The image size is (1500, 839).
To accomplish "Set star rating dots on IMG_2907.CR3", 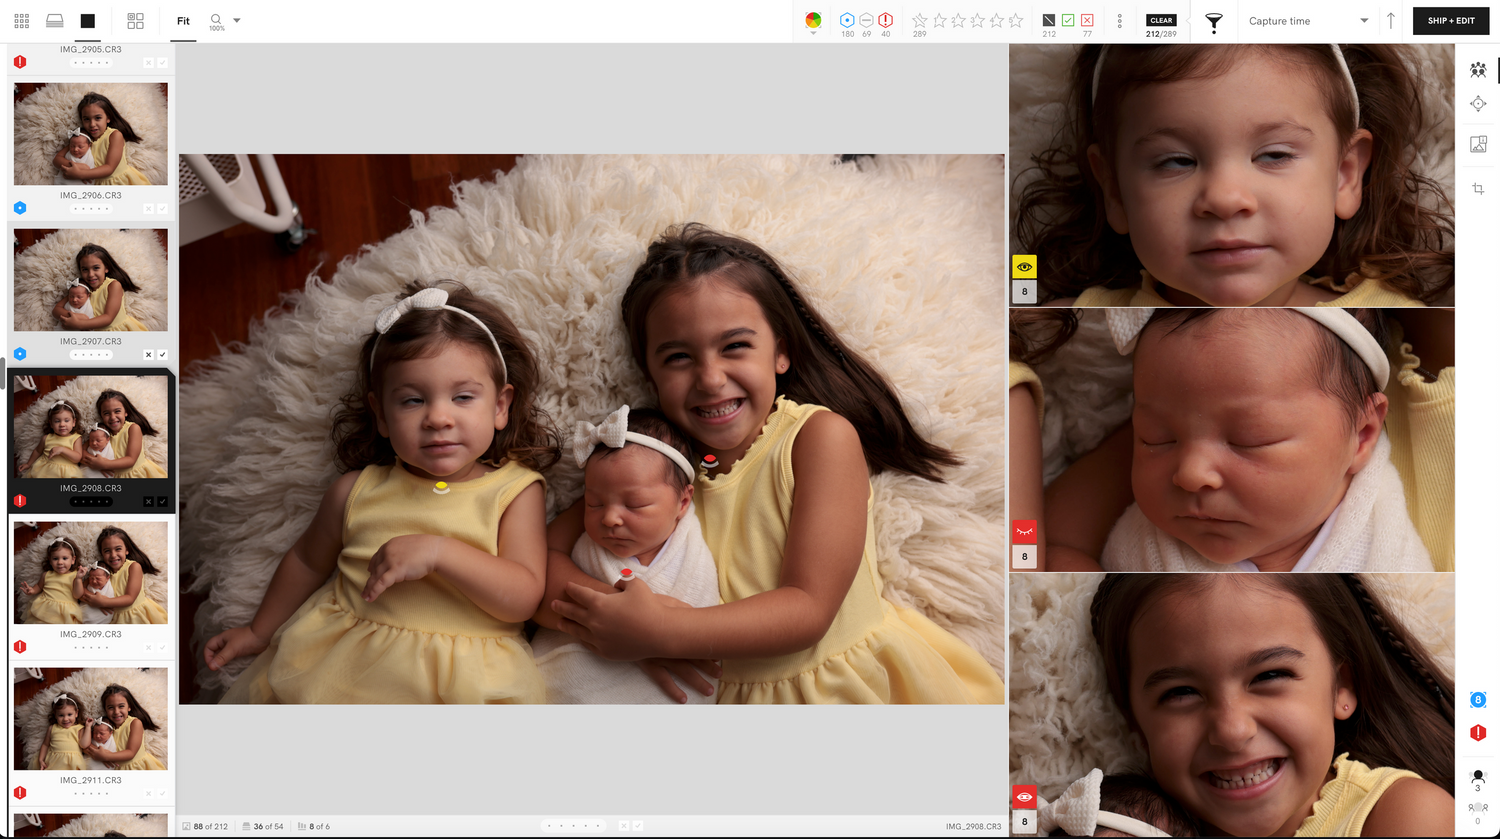I will [91, 355].
